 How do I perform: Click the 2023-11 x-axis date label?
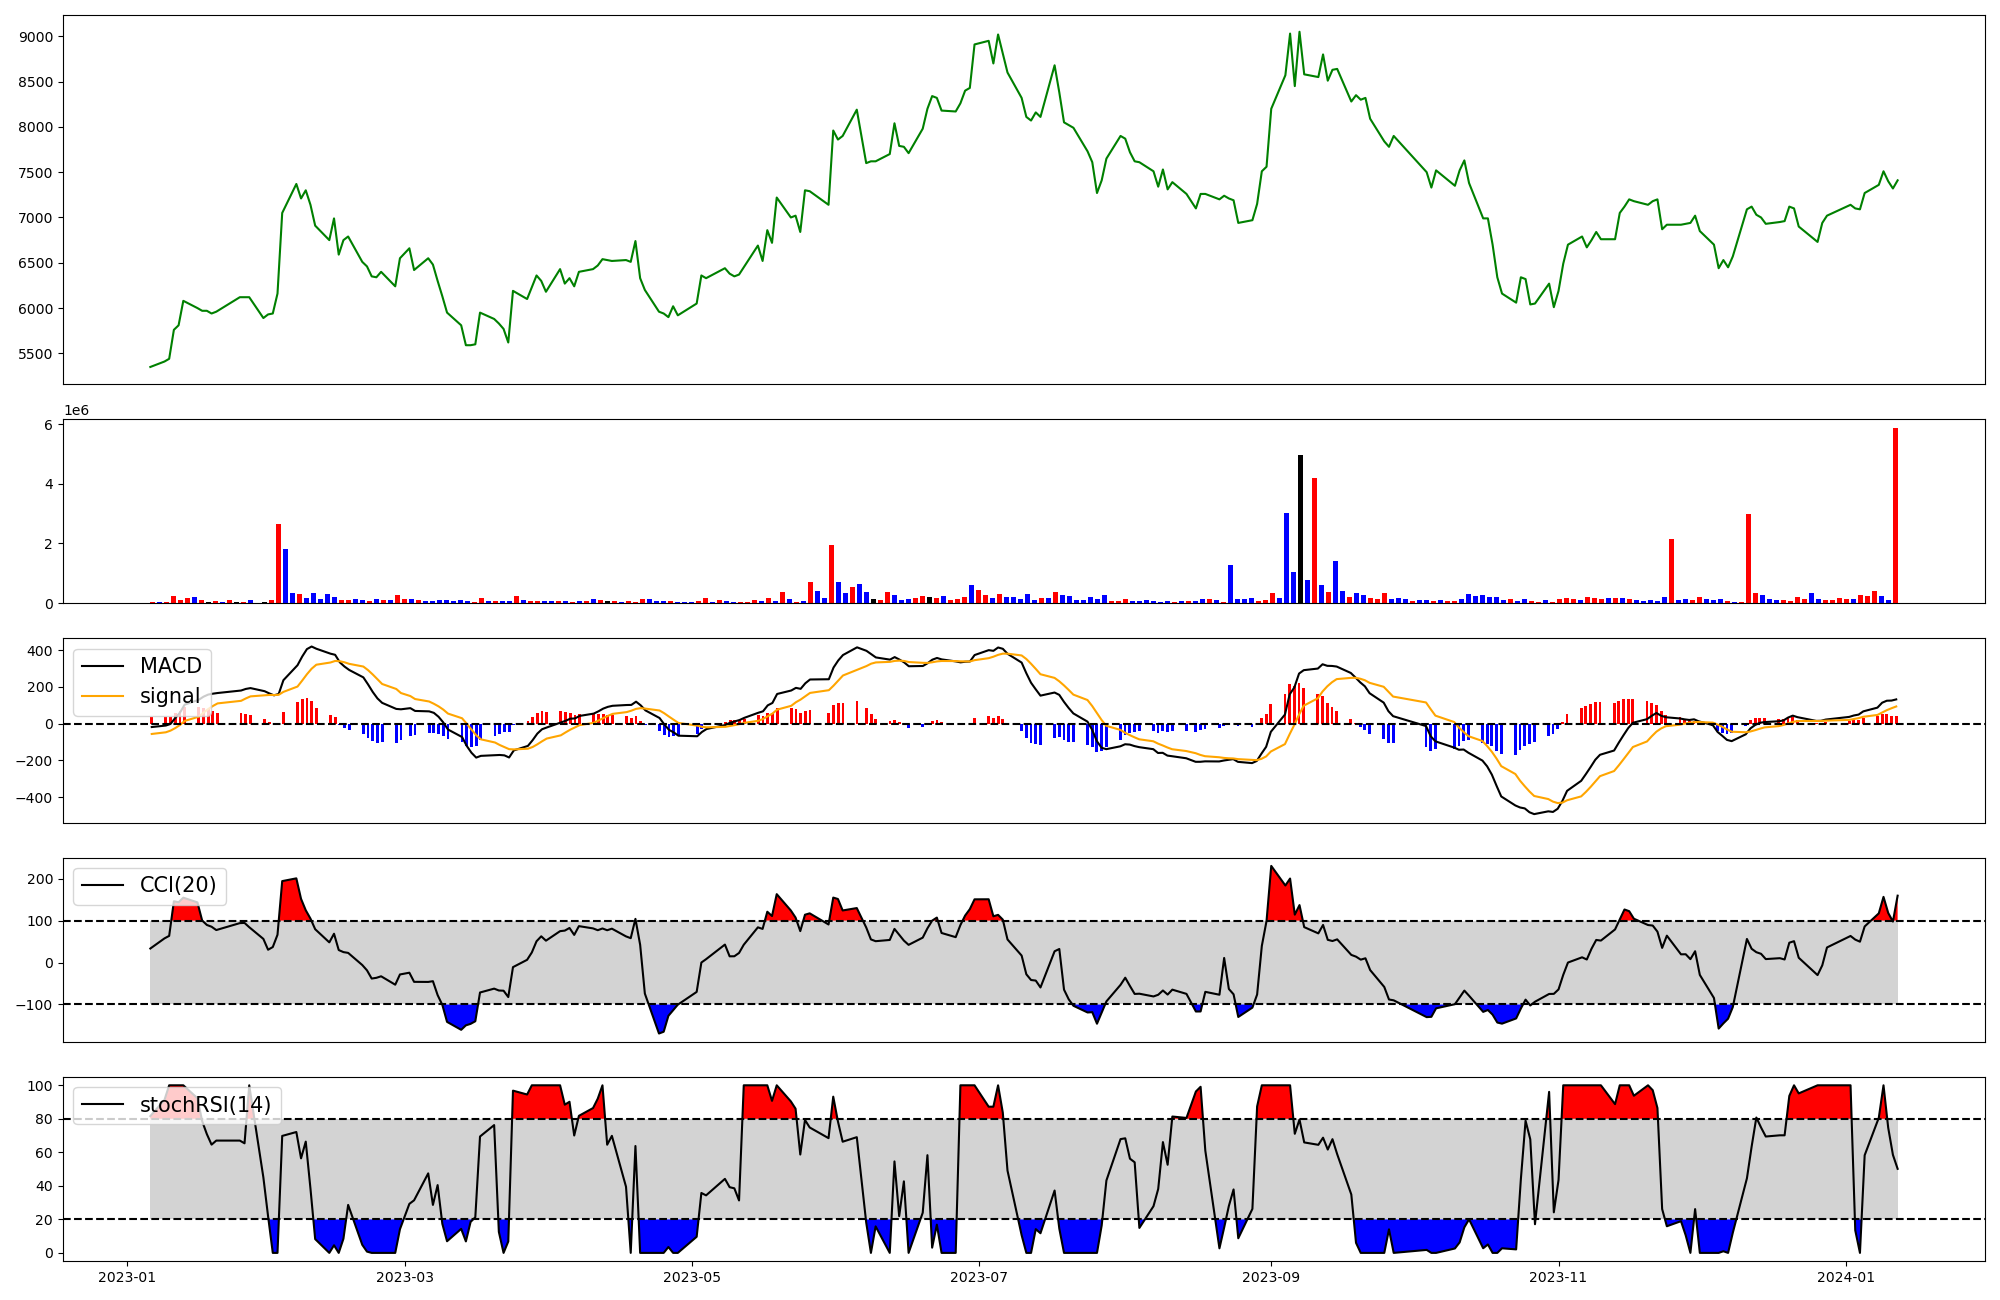[x=1558, y=1277]
